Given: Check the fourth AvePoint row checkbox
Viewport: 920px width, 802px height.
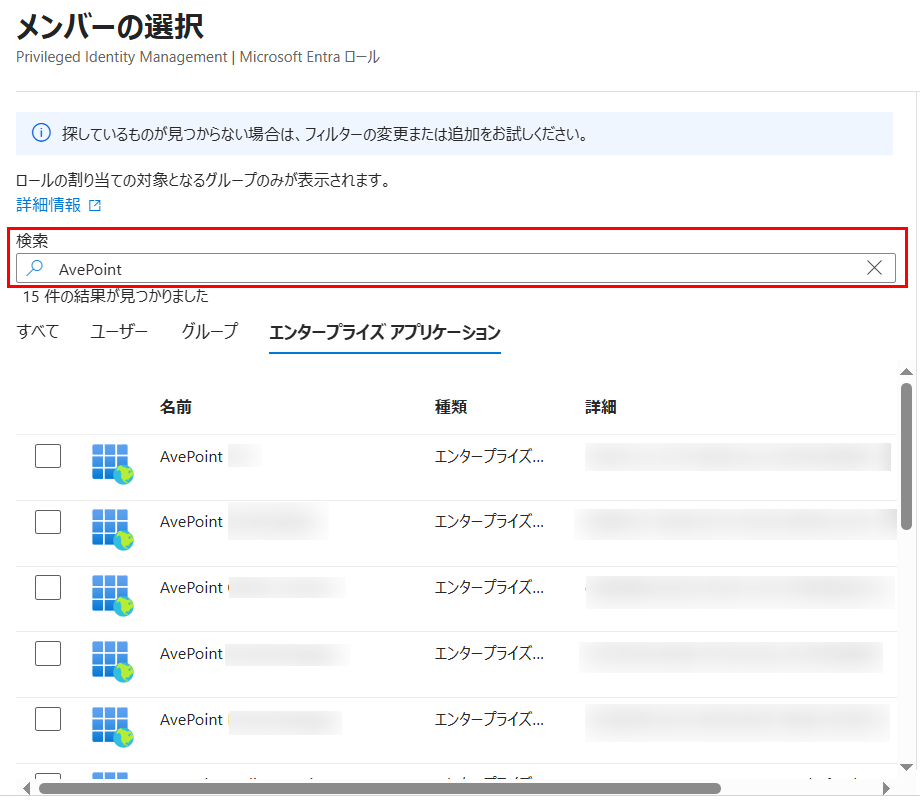Looking at the screenshot, I should point(48,654).
